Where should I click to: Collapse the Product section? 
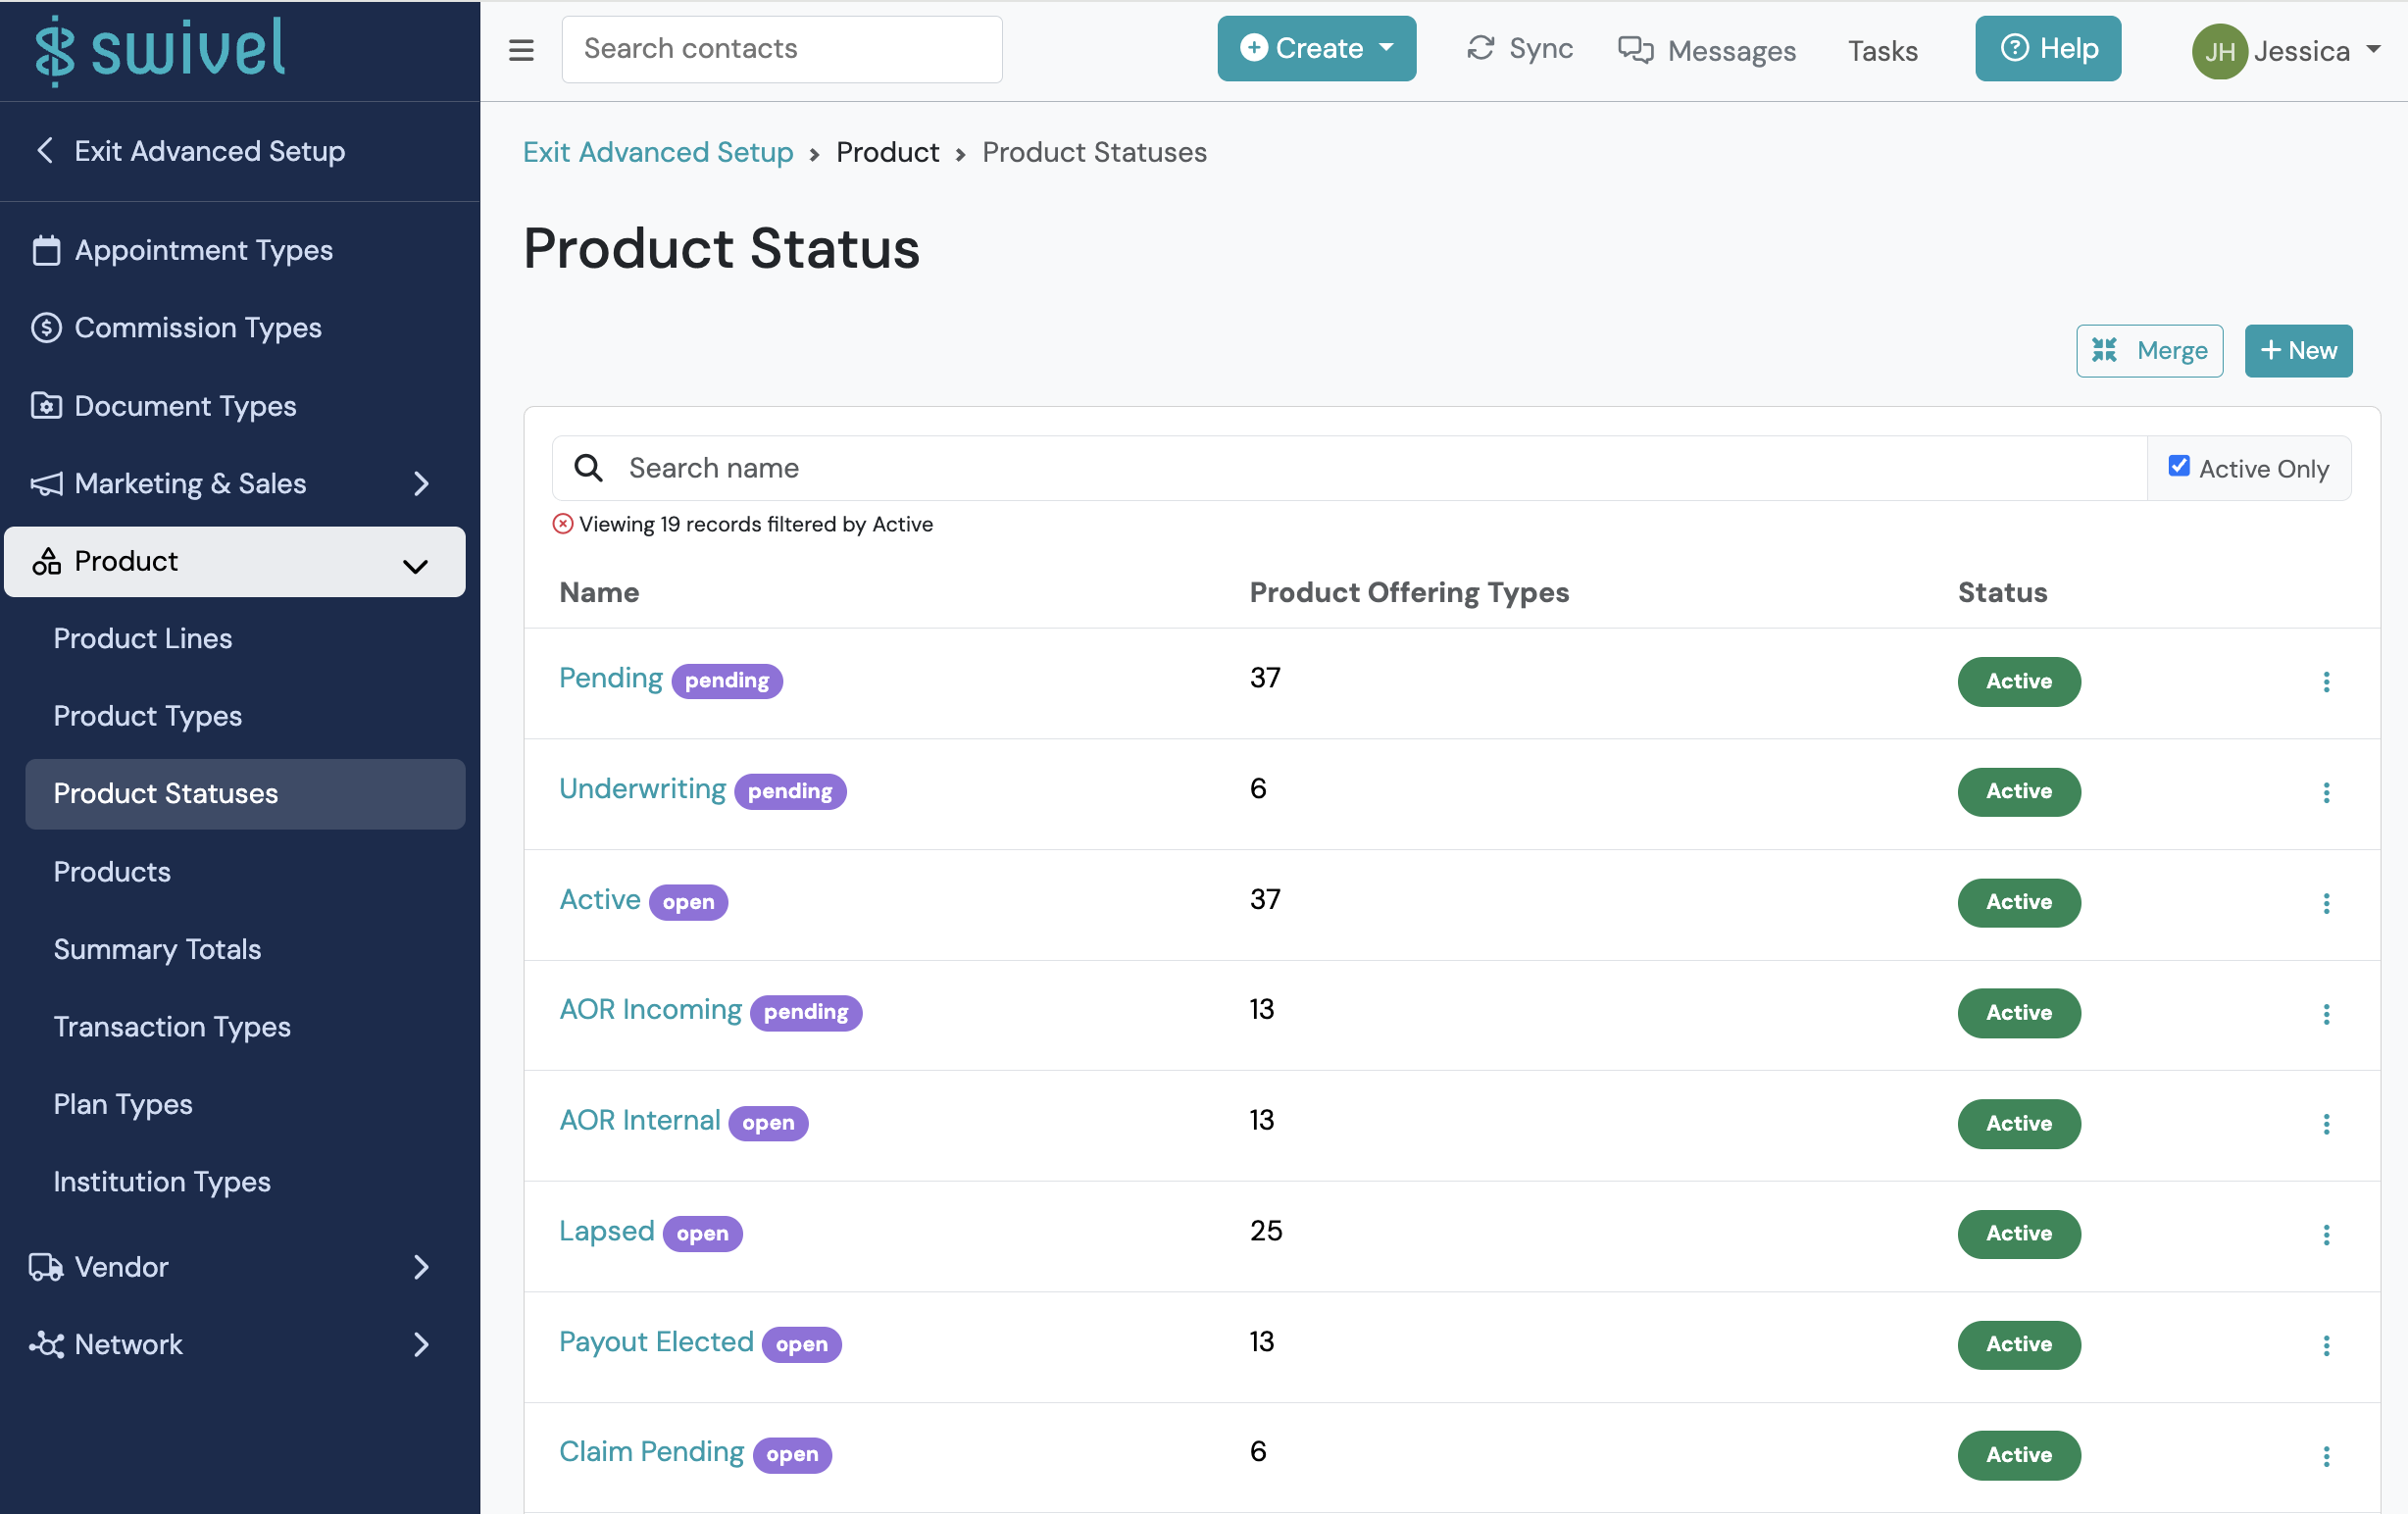click(x=415, y=566)
